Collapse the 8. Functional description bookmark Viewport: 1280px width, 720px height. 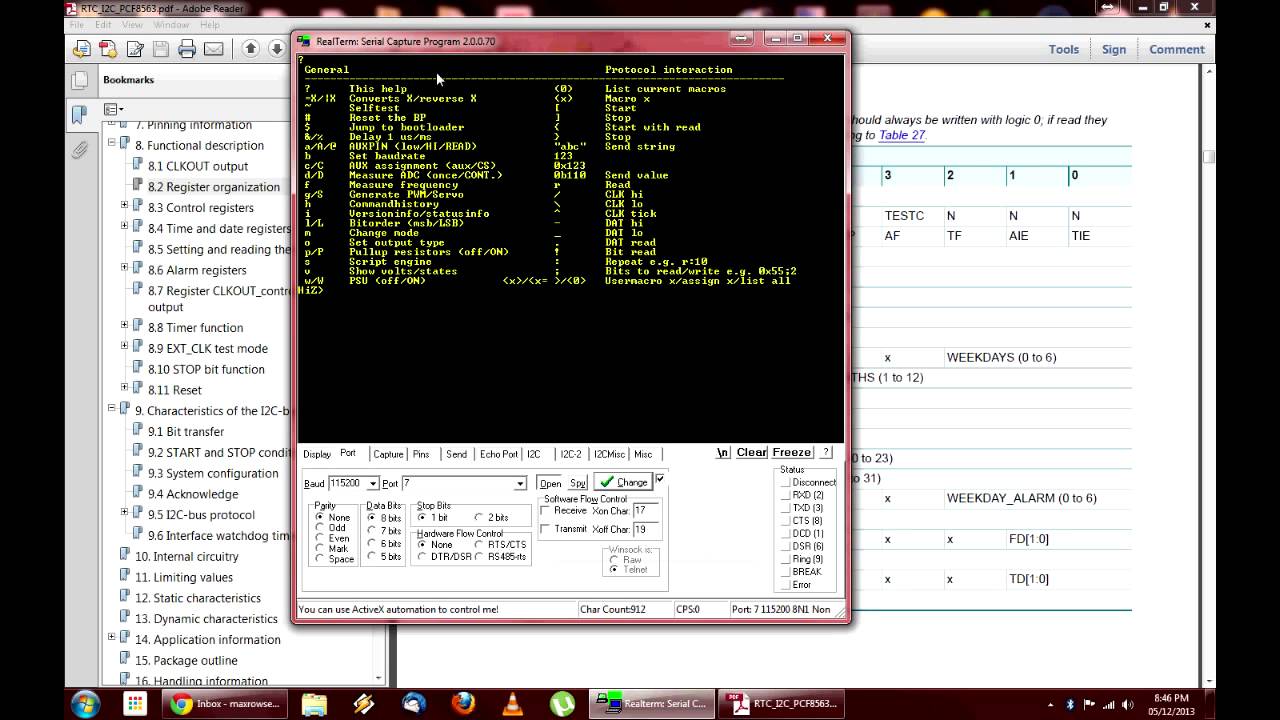click(112, 143)
